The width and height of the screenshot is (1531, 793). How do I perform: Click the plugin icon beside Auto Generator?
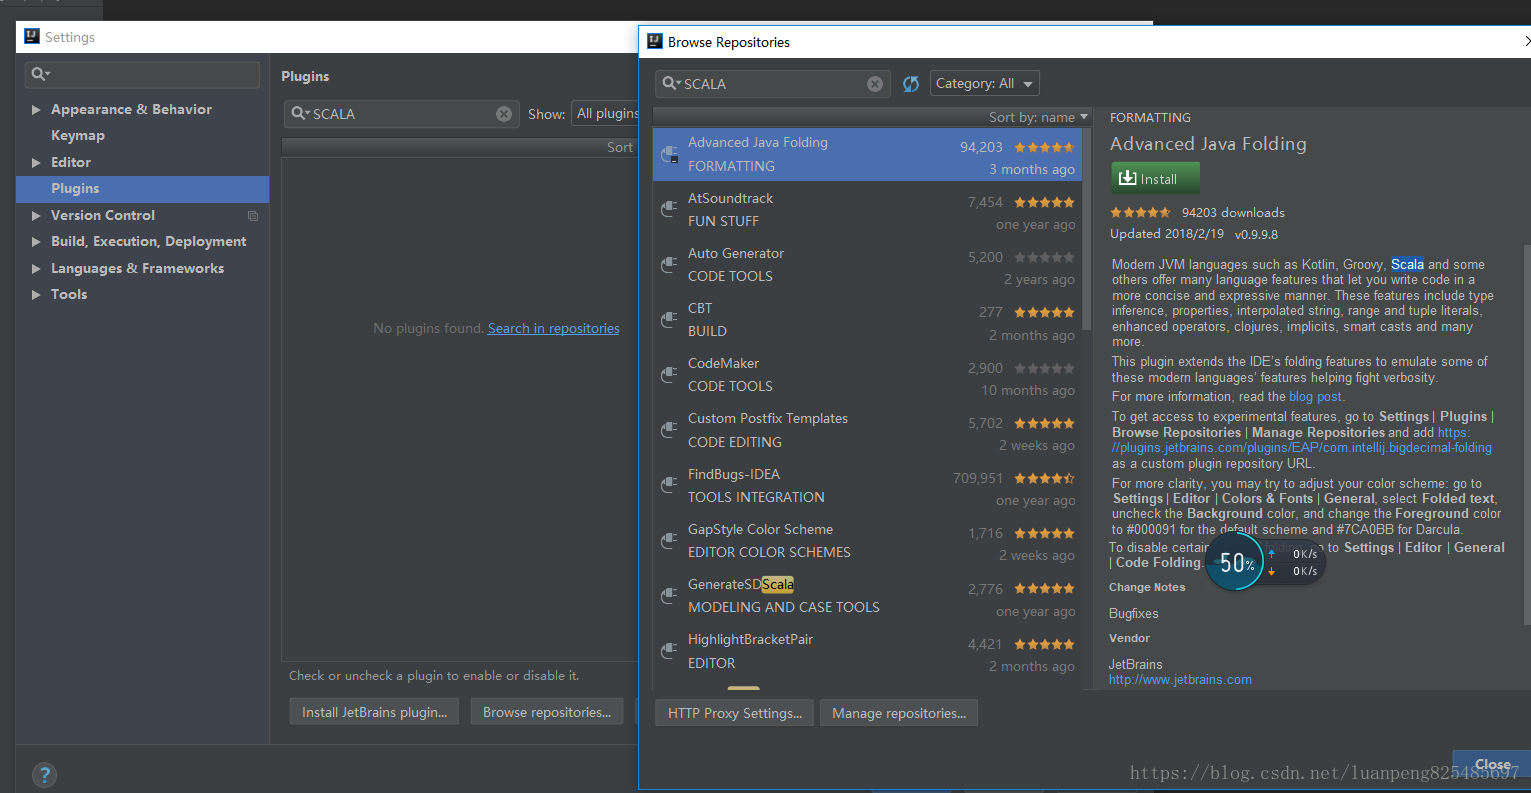670,264
